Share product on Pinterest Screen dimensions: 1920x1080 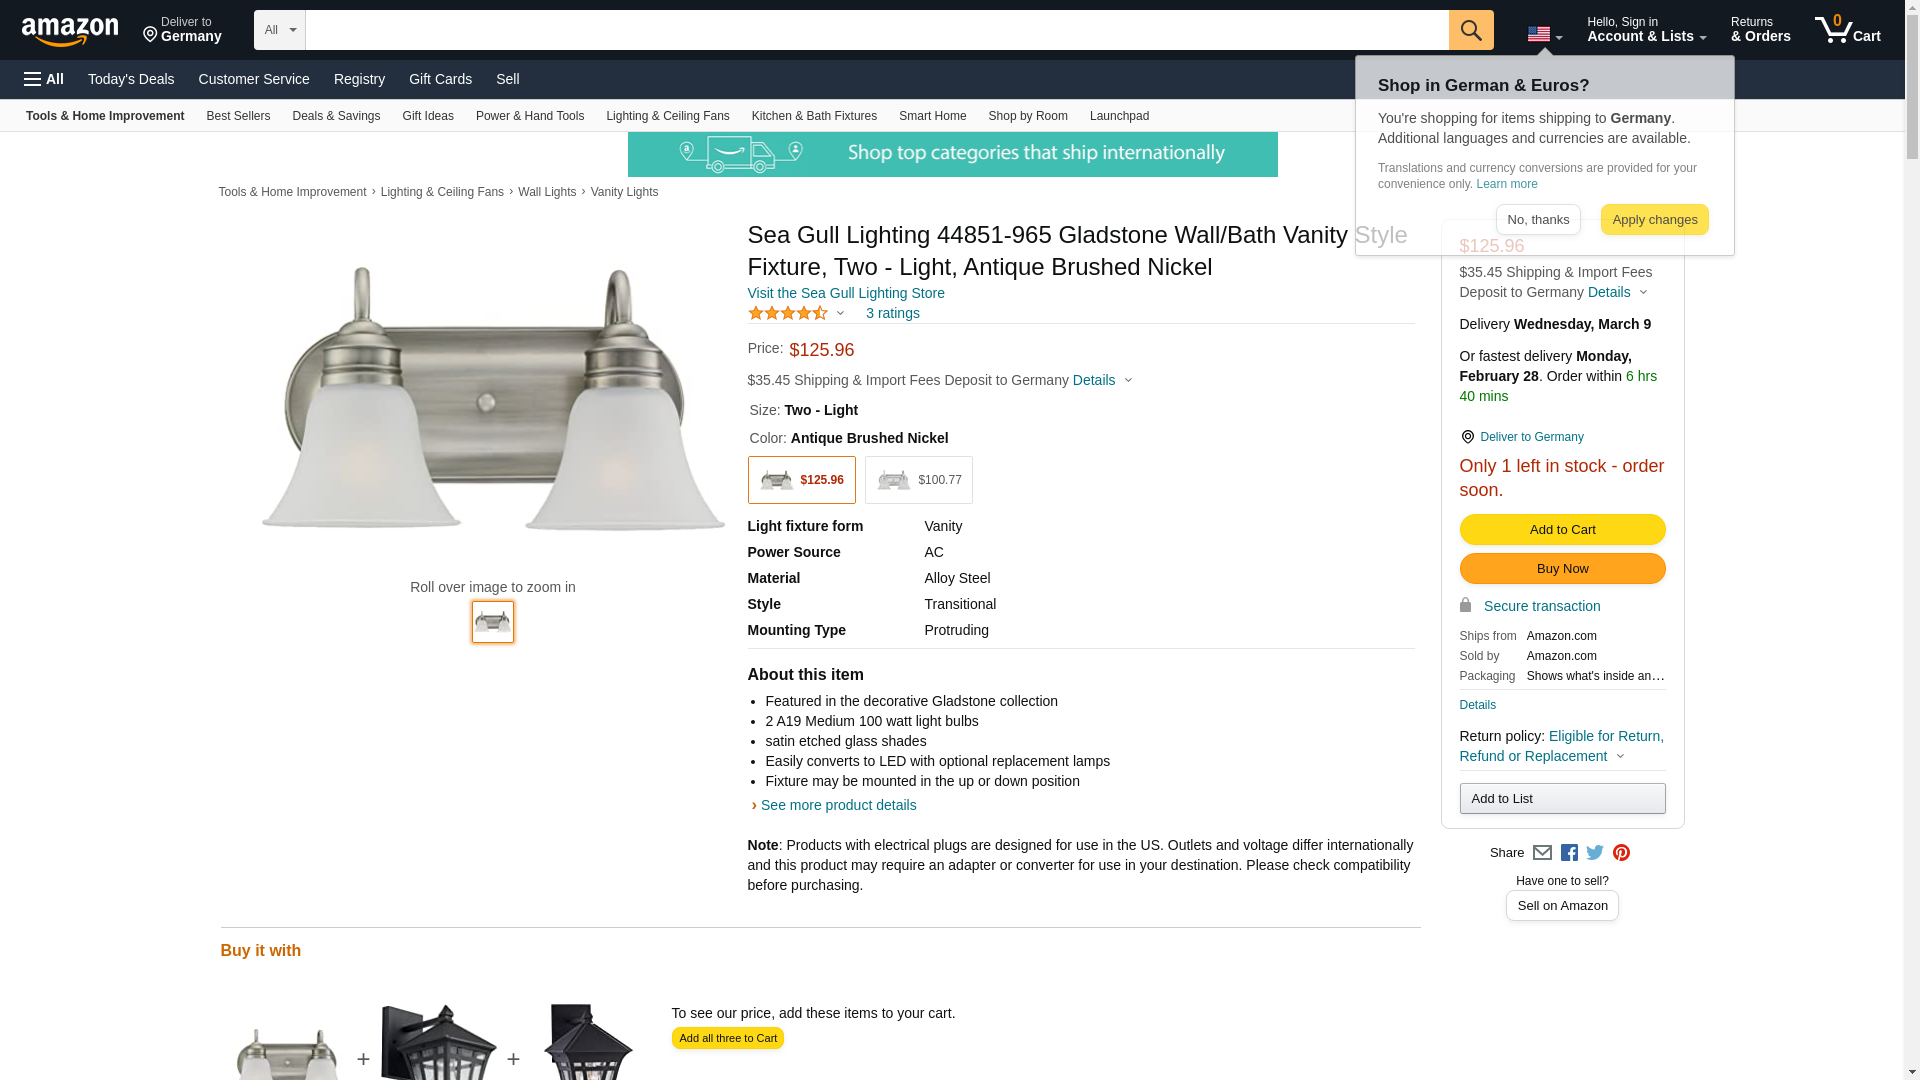1621,853
